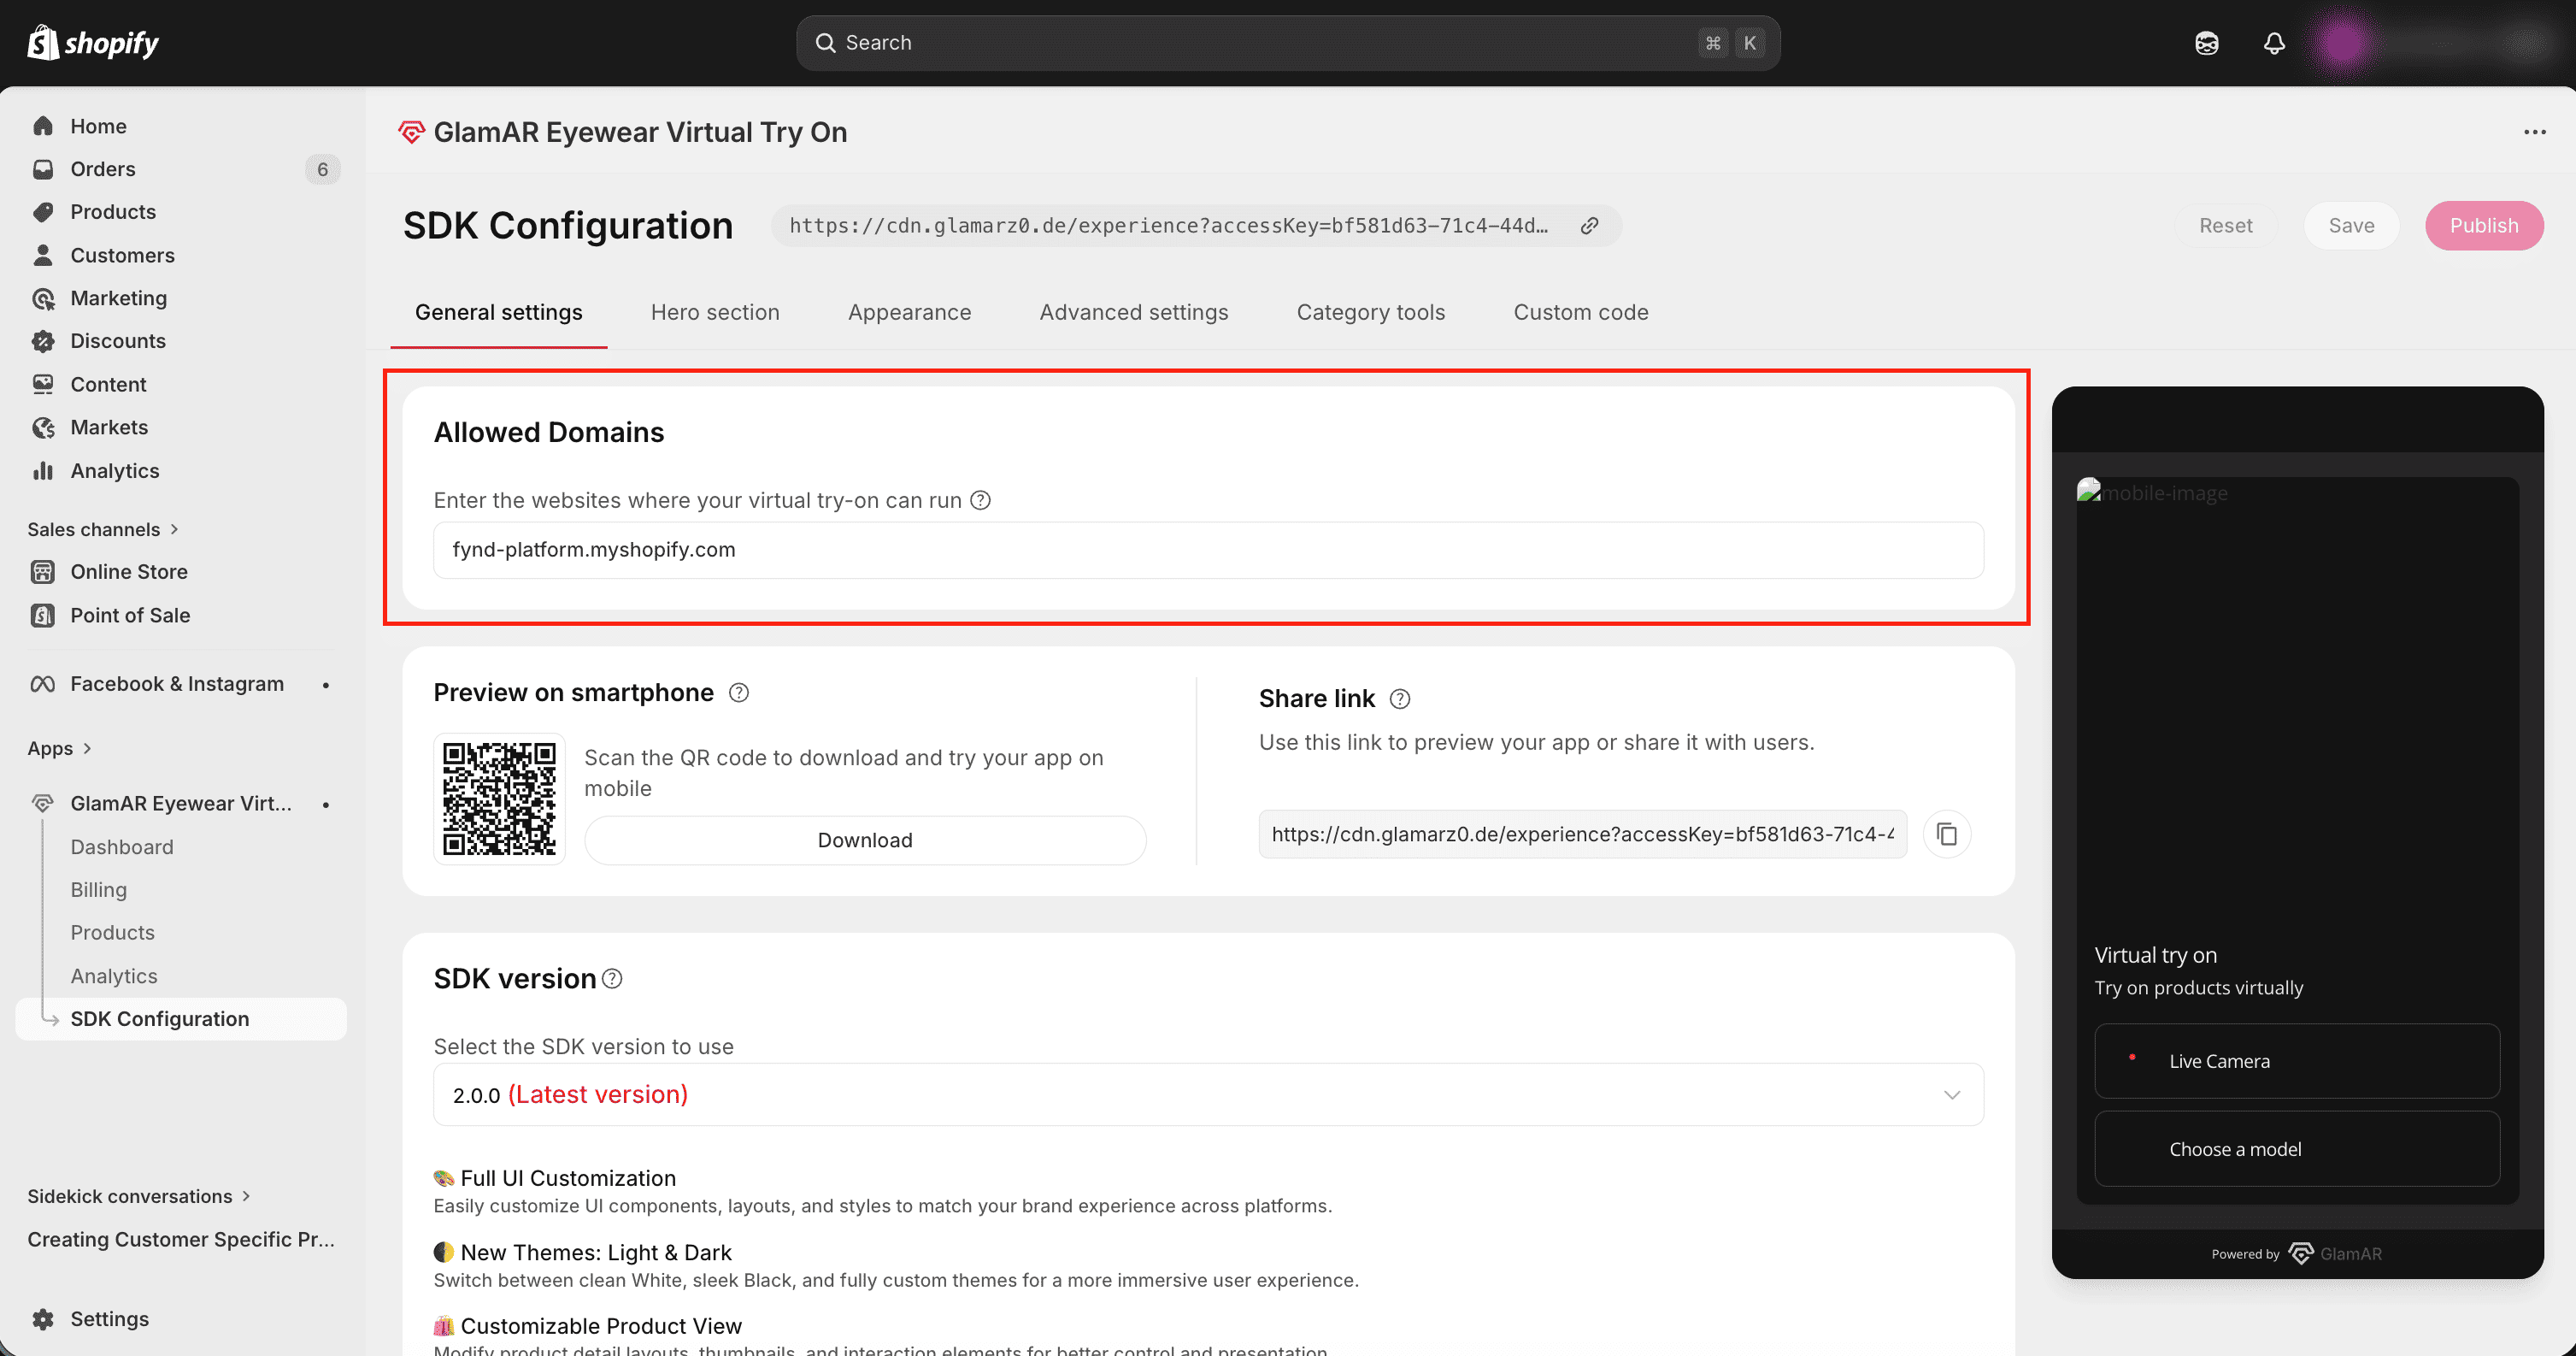Click the notifications bell icon
This screenshot has height=1356, width=2576.
click(2274, 43)
